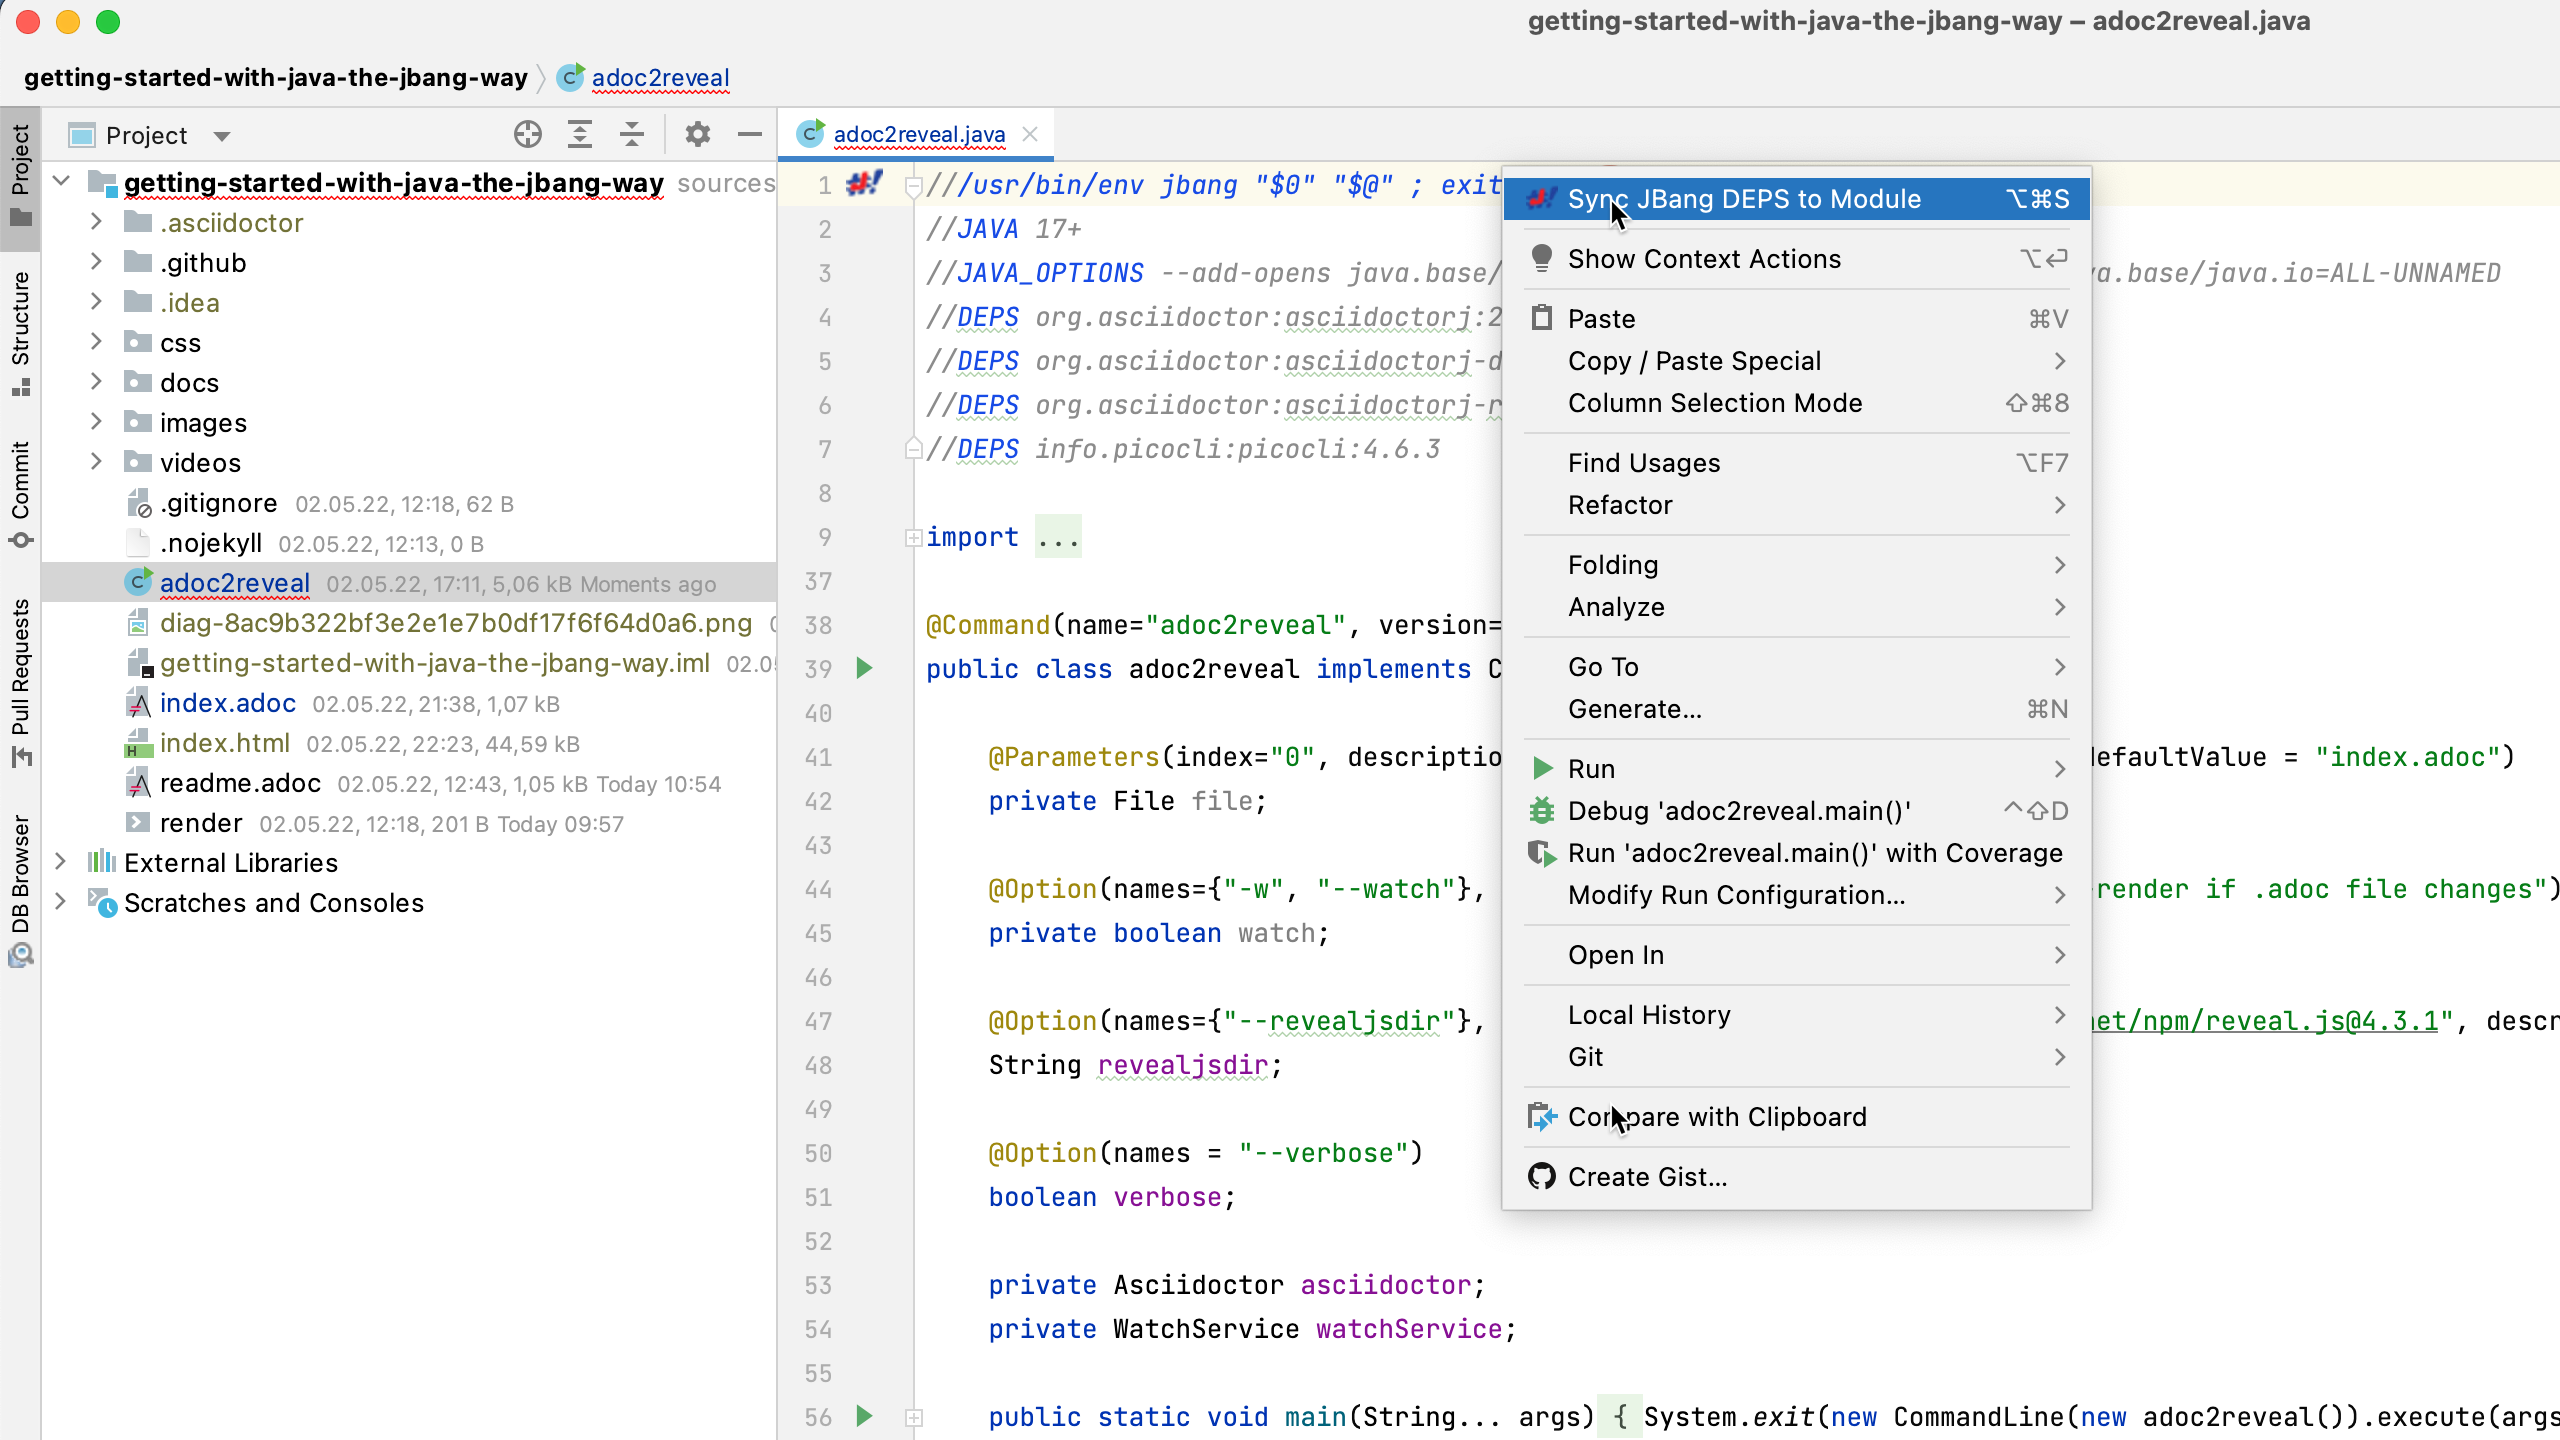Toggle fold end marker on line 7
The image size is (2560, 1440).
(x=913, y=448)
